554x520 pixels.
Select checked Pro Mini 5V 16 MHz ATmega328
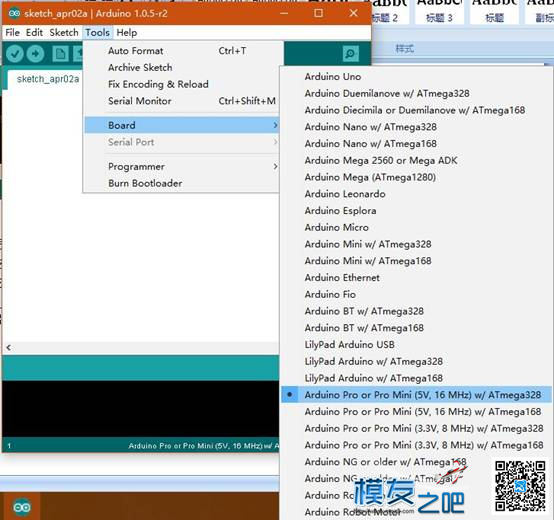[x=416, y=395]
